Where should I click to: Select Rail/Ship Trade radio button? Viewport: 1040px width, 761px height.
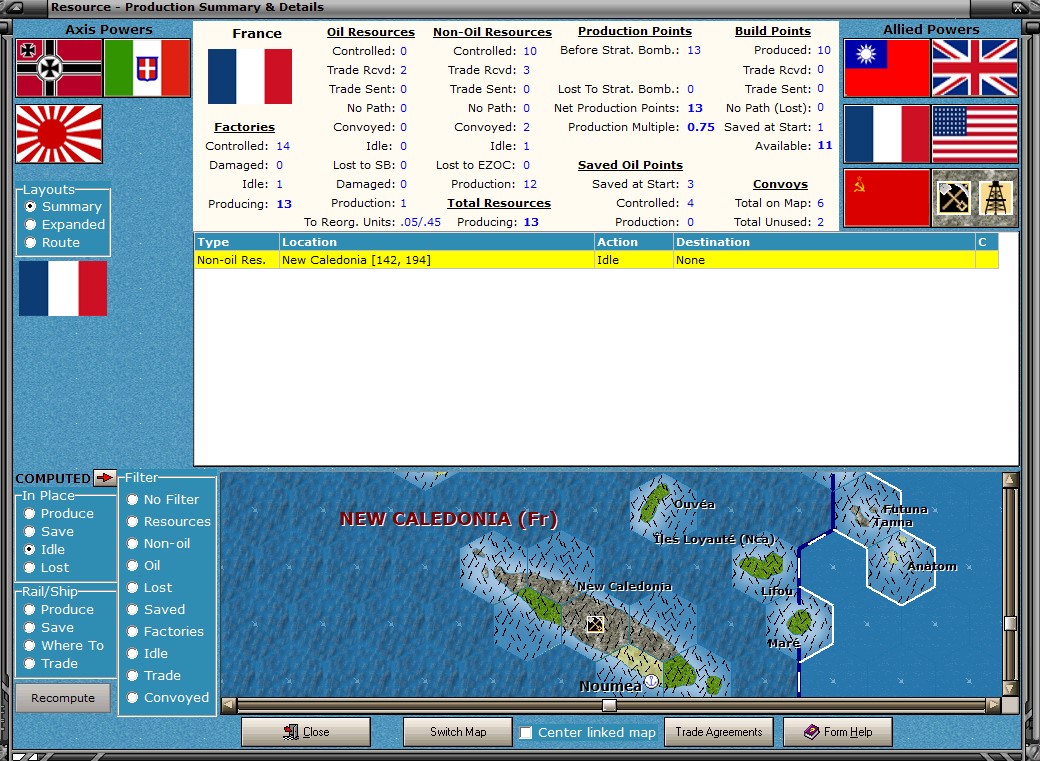tap(29, 663)
